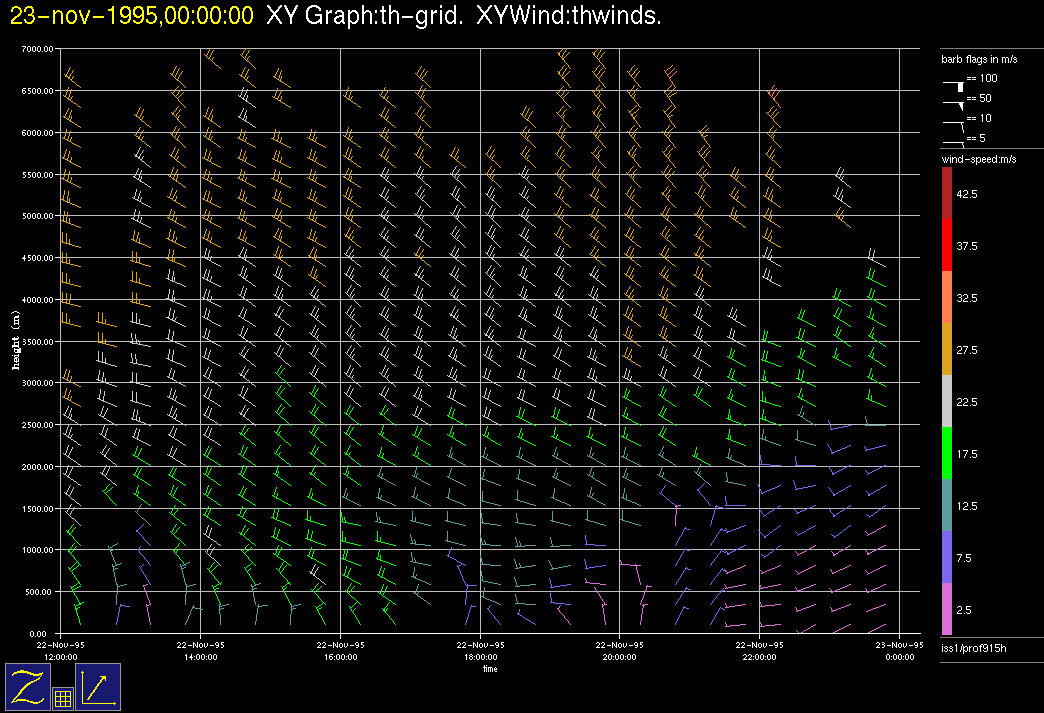1044x713 pixels.
Task: Click the XY graph arrow icon
Action: coord(98,687)
